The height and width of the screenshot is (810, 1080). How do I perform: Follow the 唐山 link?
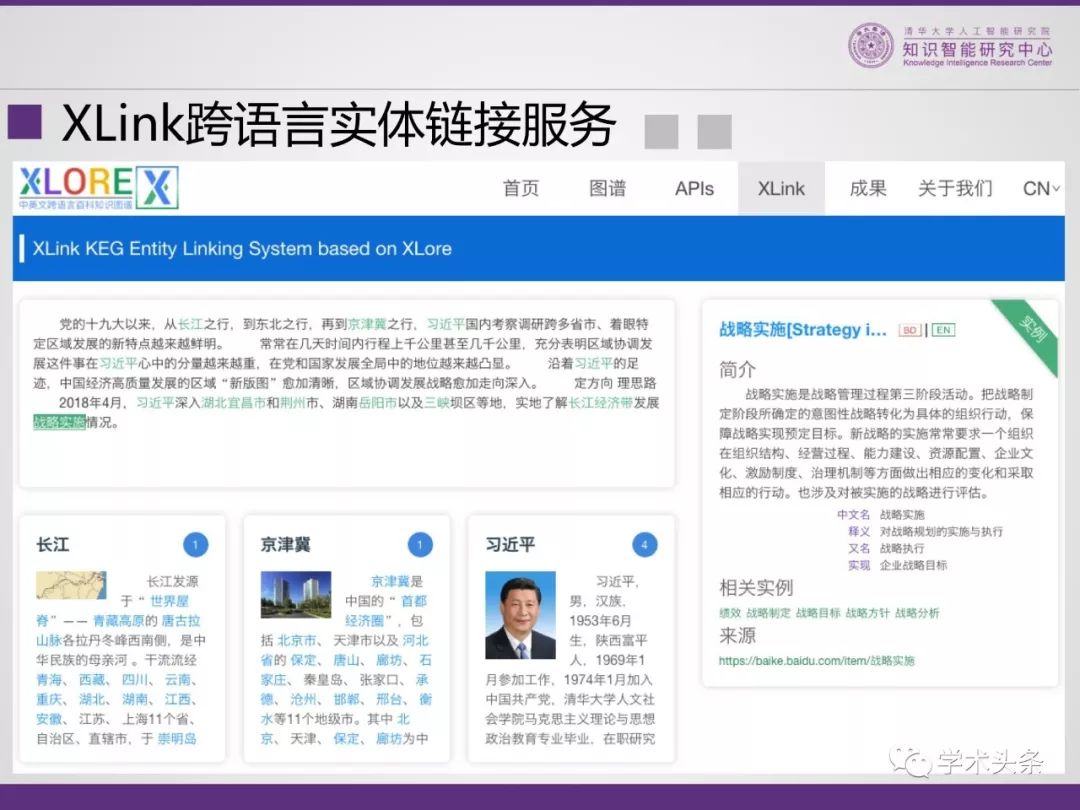click(346, 660)
